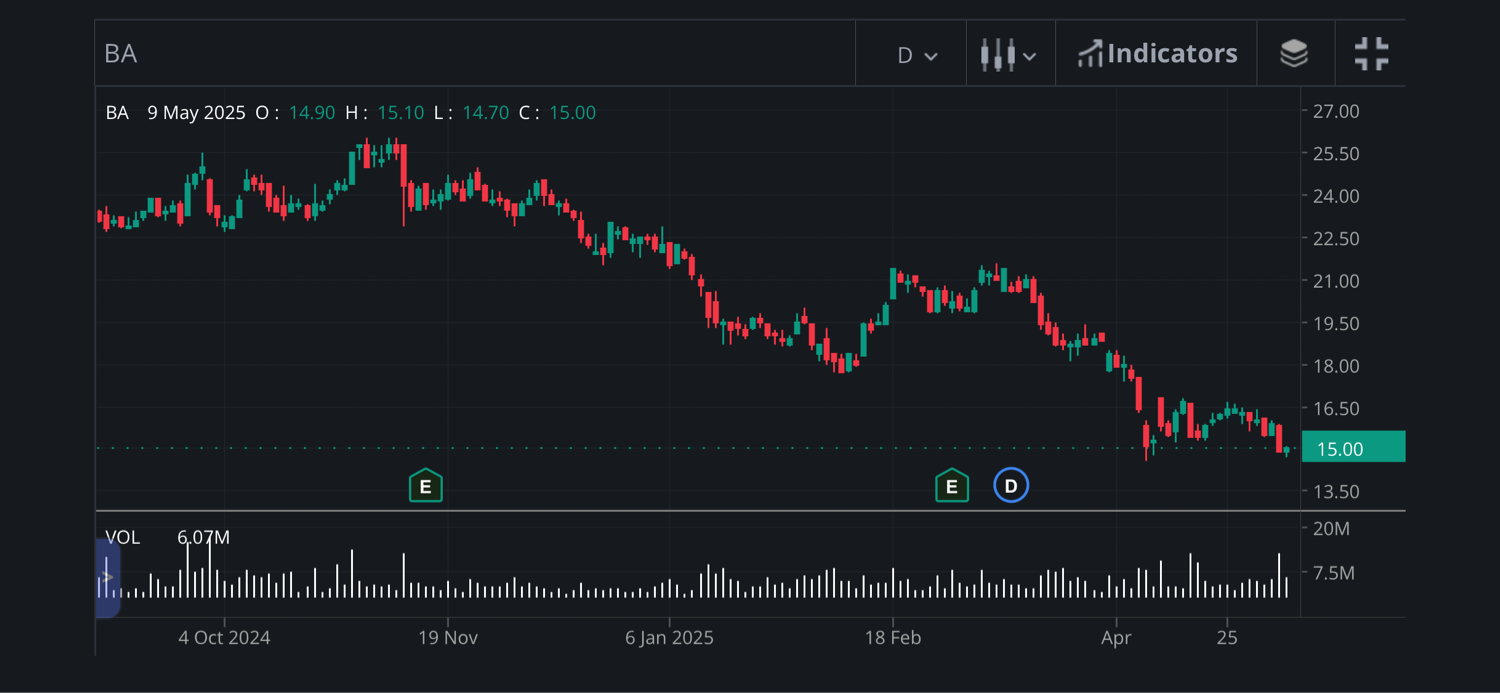1500x693 pixels.
Task: Open the Indicators panel
Action: pos(1157,53)
